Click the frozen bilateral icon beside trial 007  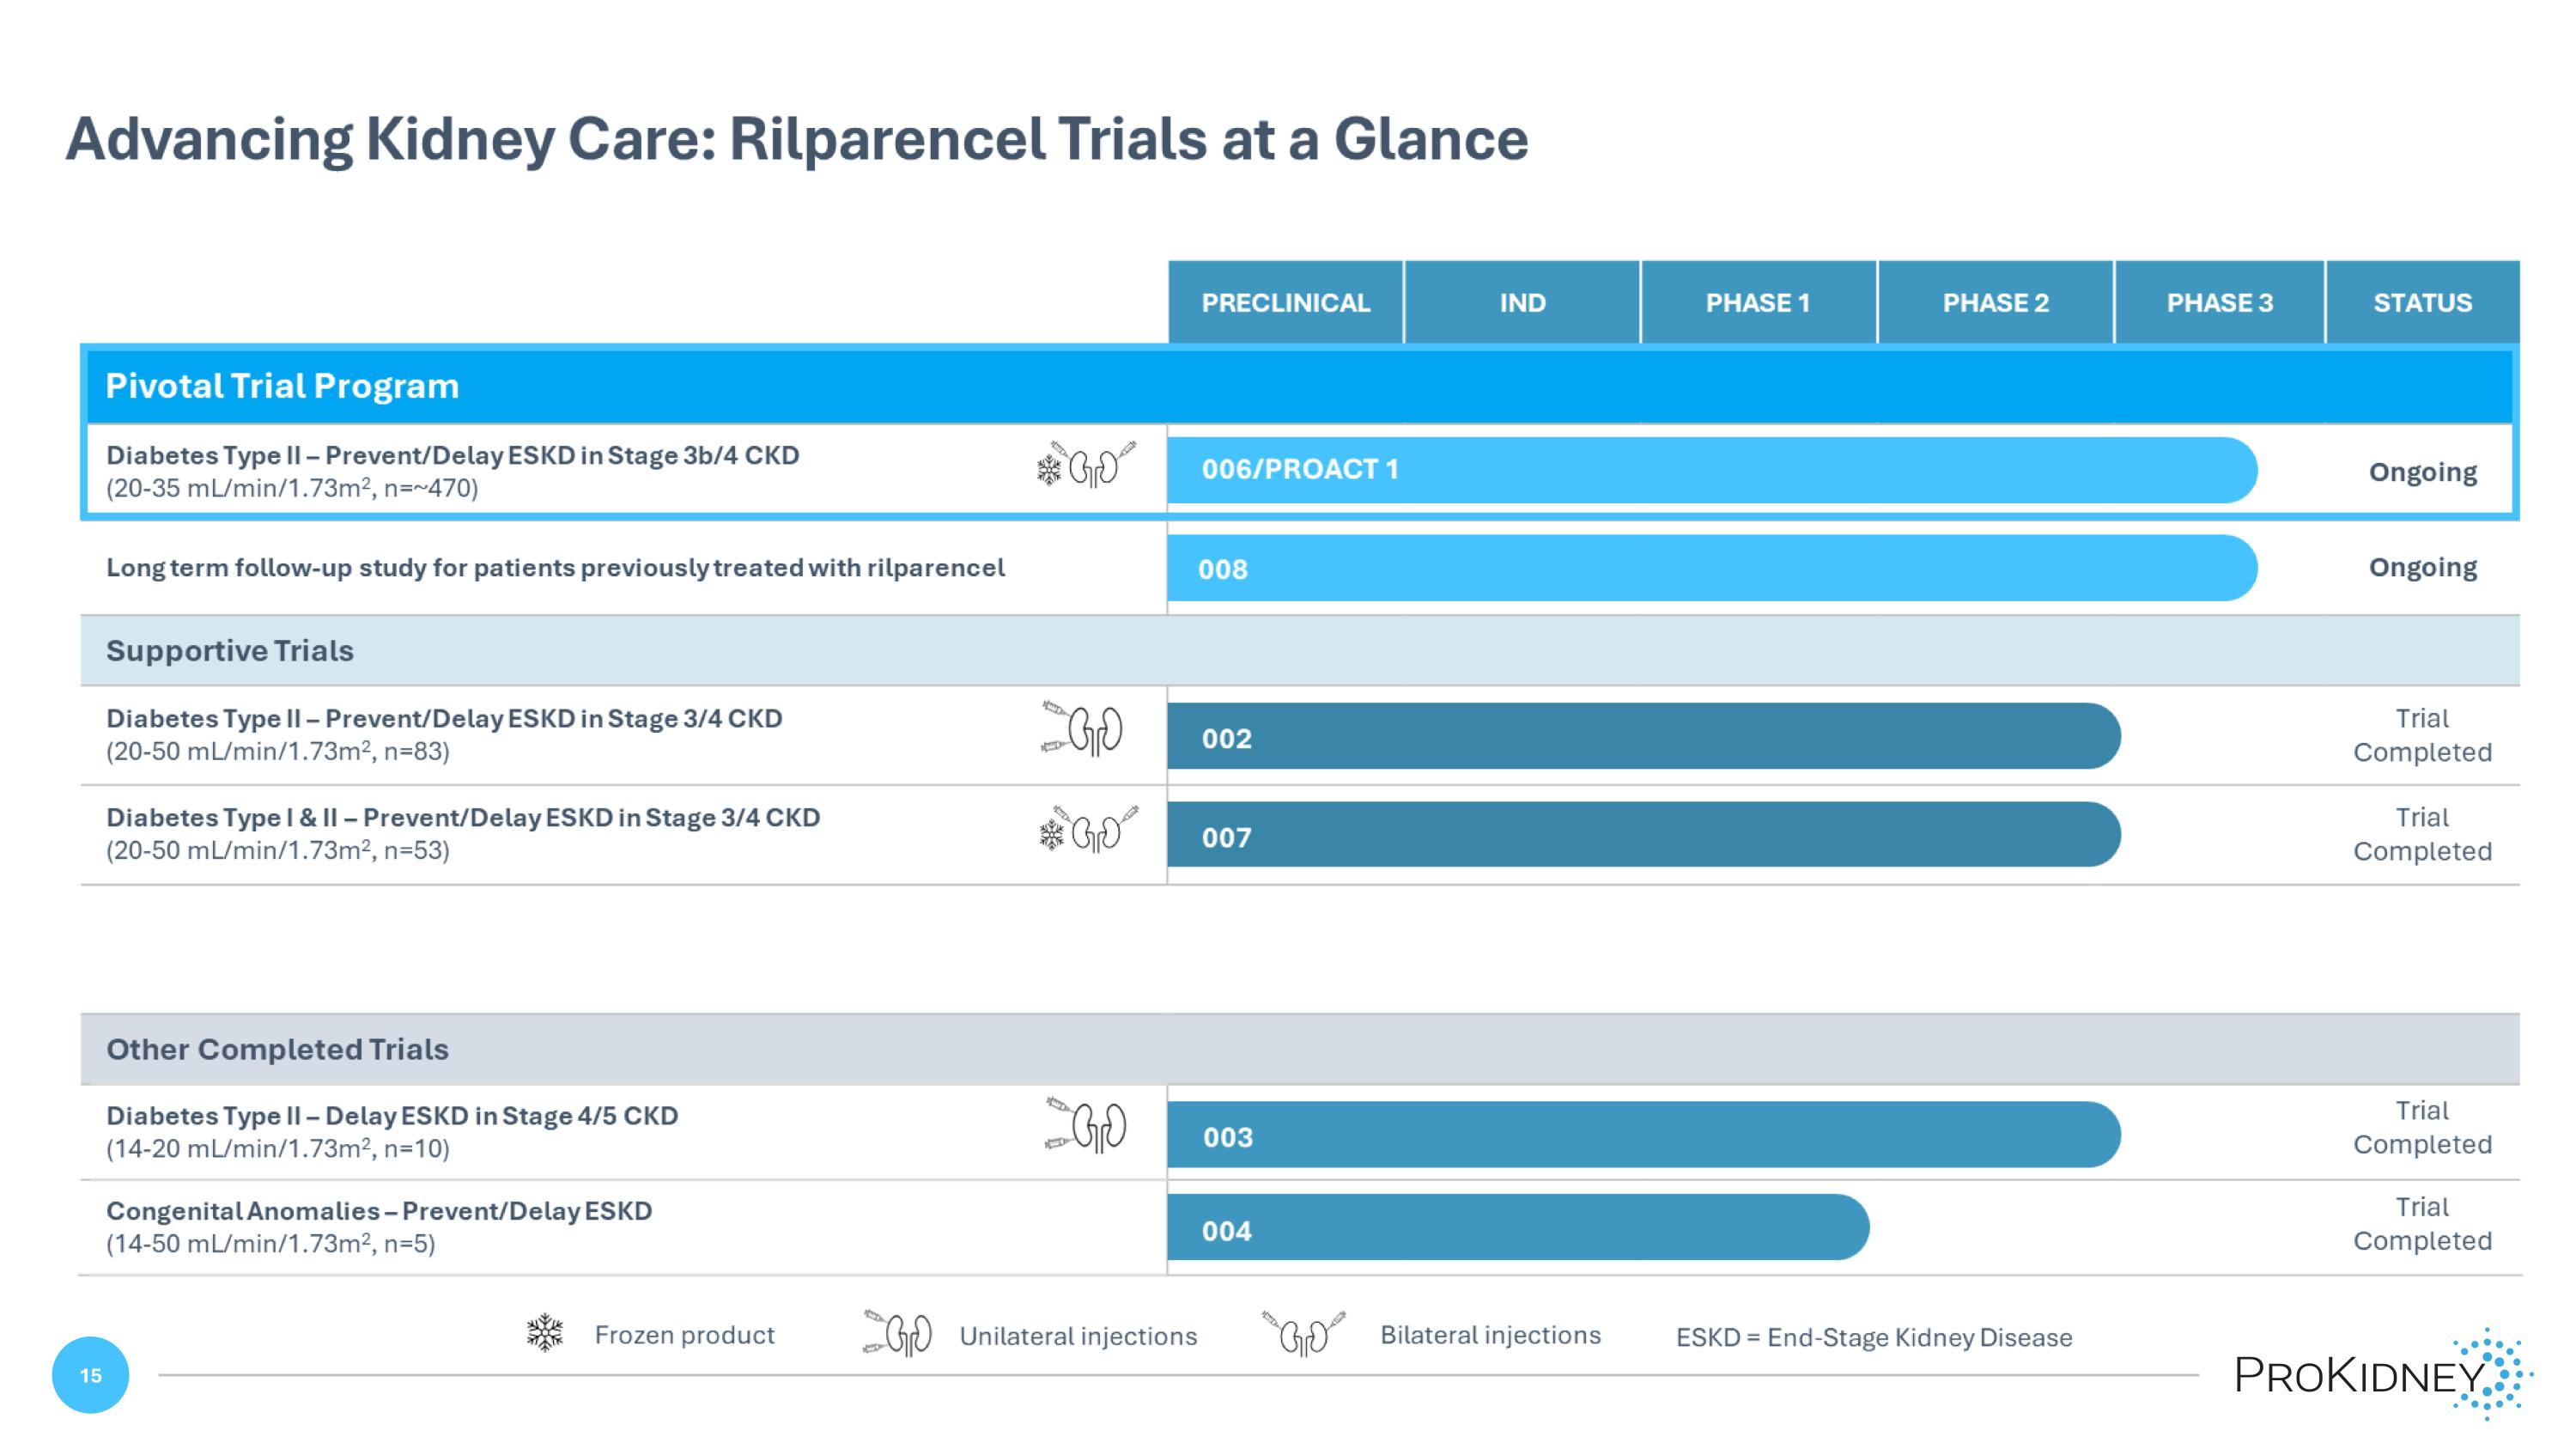(x=1088, y=829)
